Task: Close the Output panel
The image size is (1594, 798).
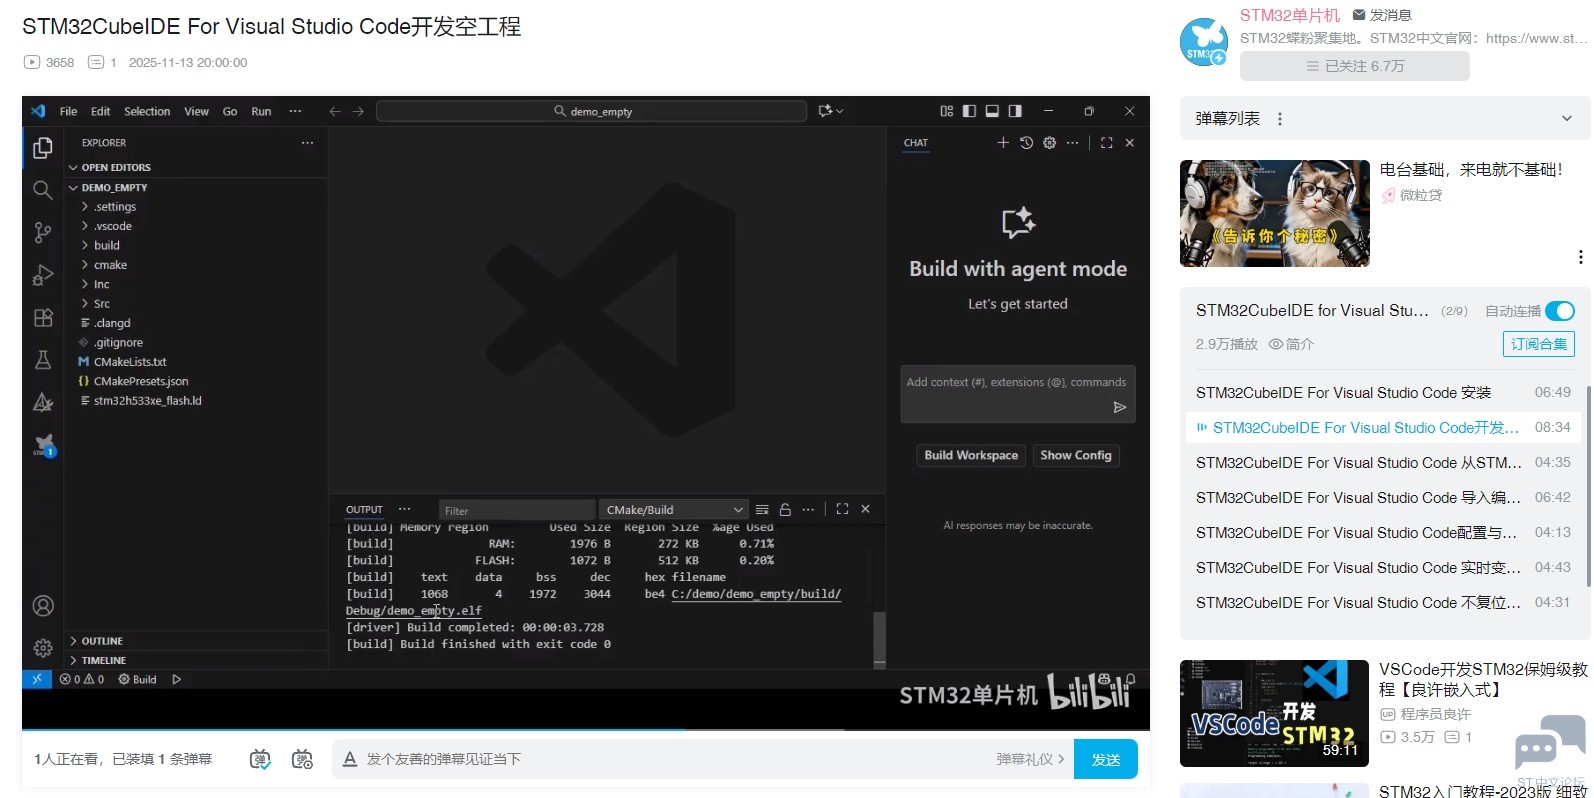Action: pyautogui.click(x=865, y=509)
